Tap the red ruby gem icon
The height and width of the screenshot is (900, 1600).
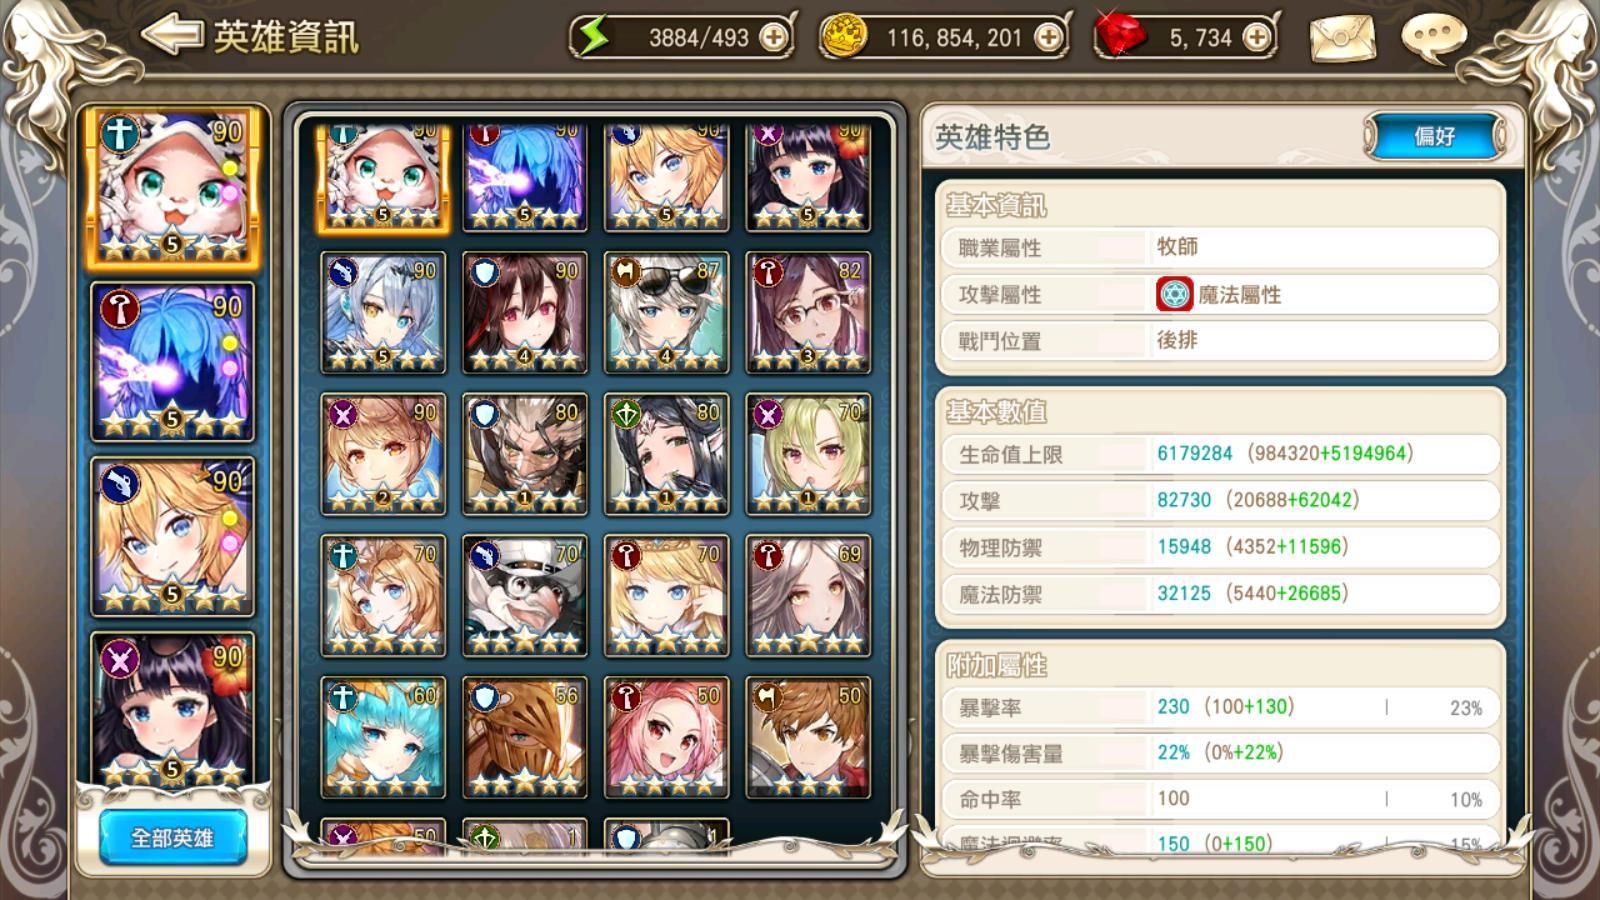[1120, 35]
